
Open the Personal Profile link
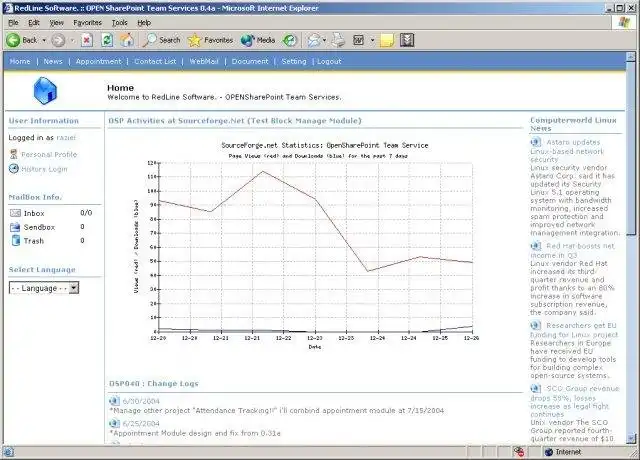[x=49, y=154]
